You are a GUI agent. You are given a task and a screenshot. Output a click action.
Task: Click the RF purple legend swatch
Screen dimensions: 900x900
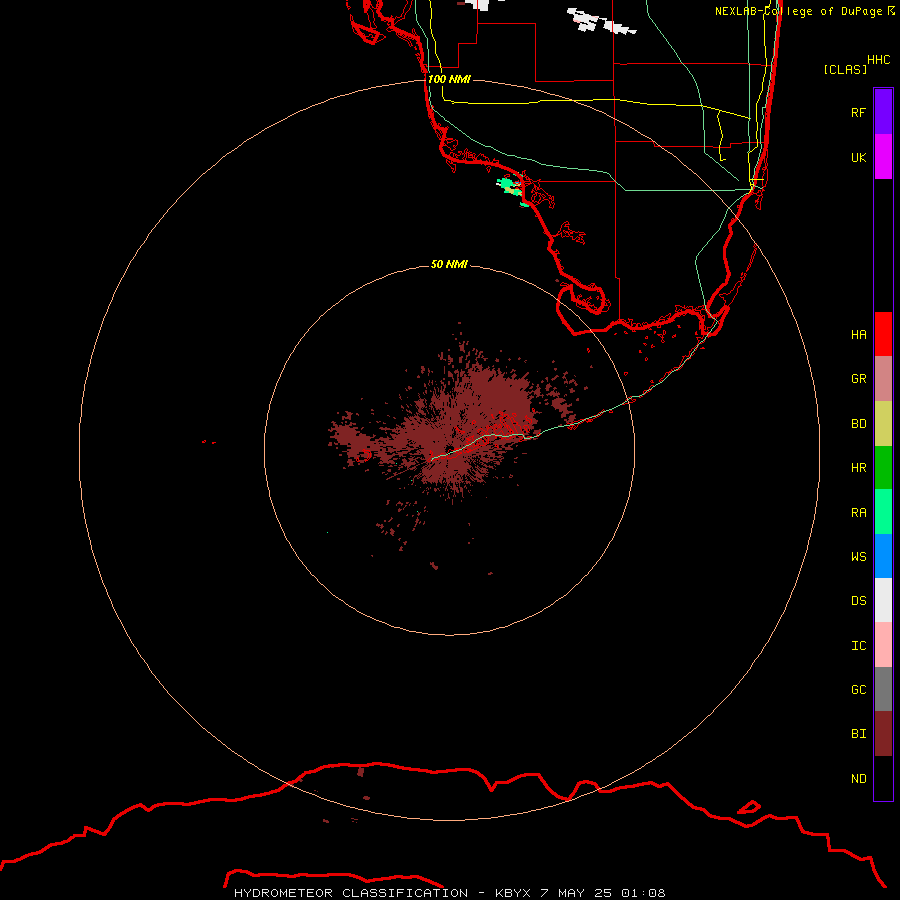[x=883, y=112]
